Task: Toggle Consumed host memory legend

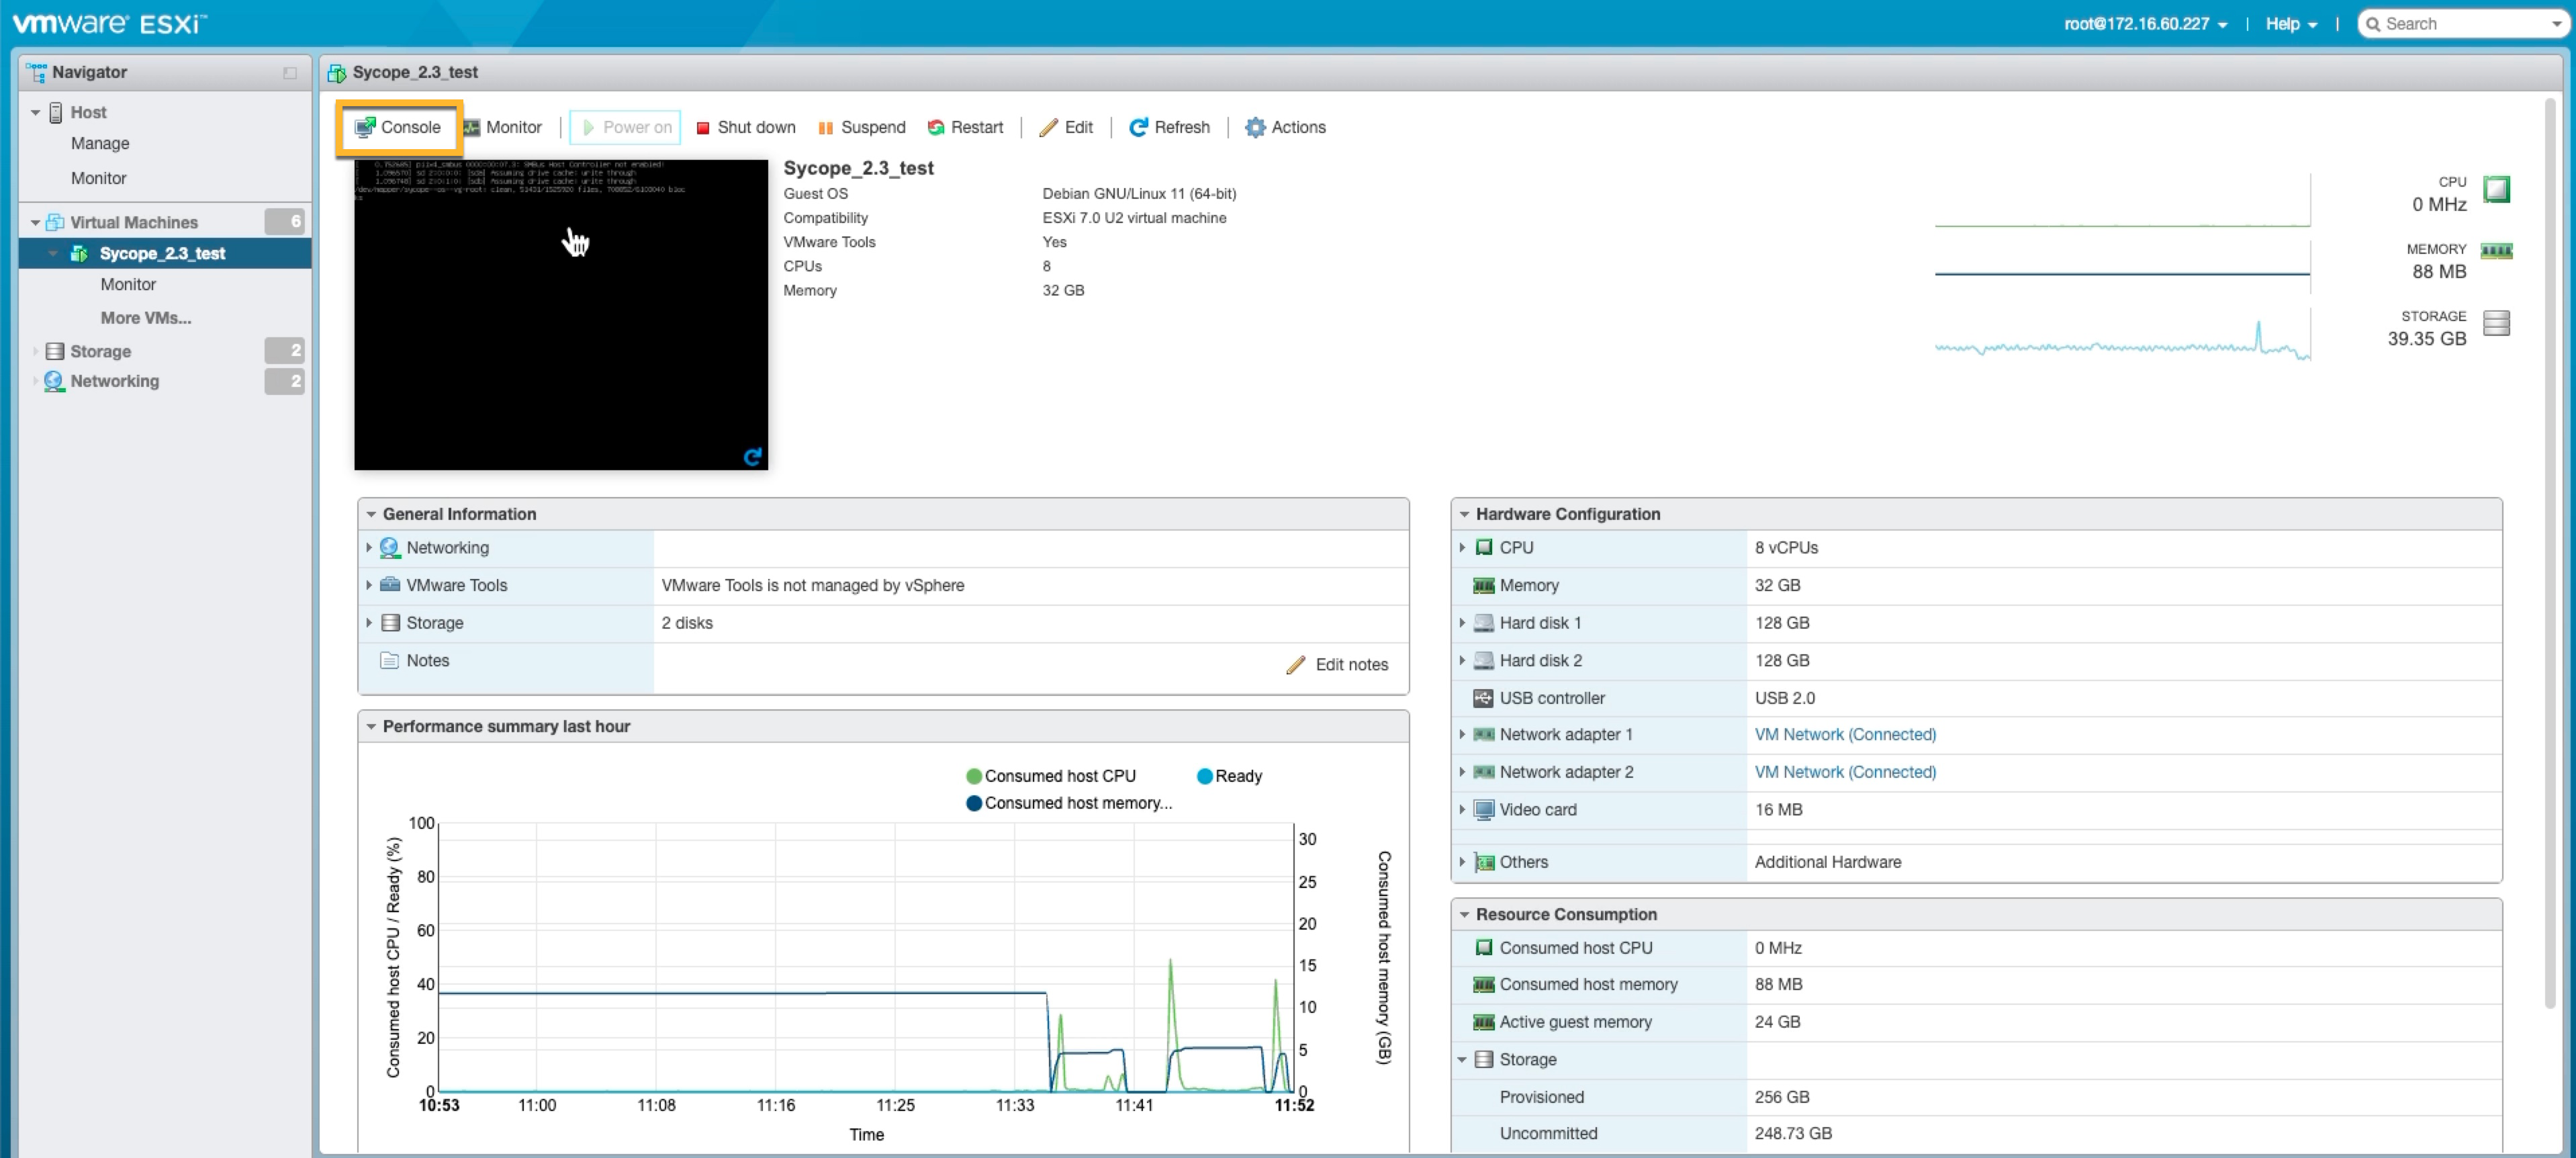Action: (x=1069, y=803)
